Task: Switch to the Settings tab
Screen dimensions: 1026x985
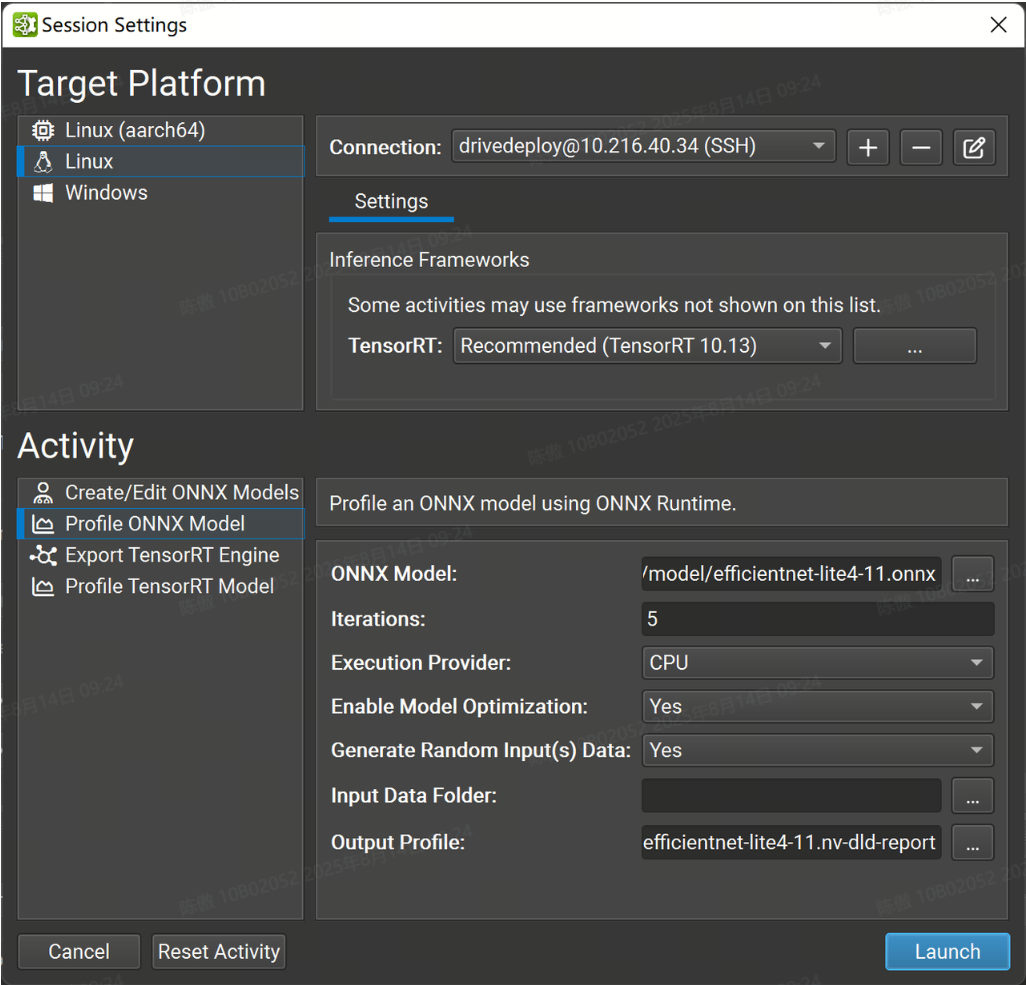Action: click(391, 202)
